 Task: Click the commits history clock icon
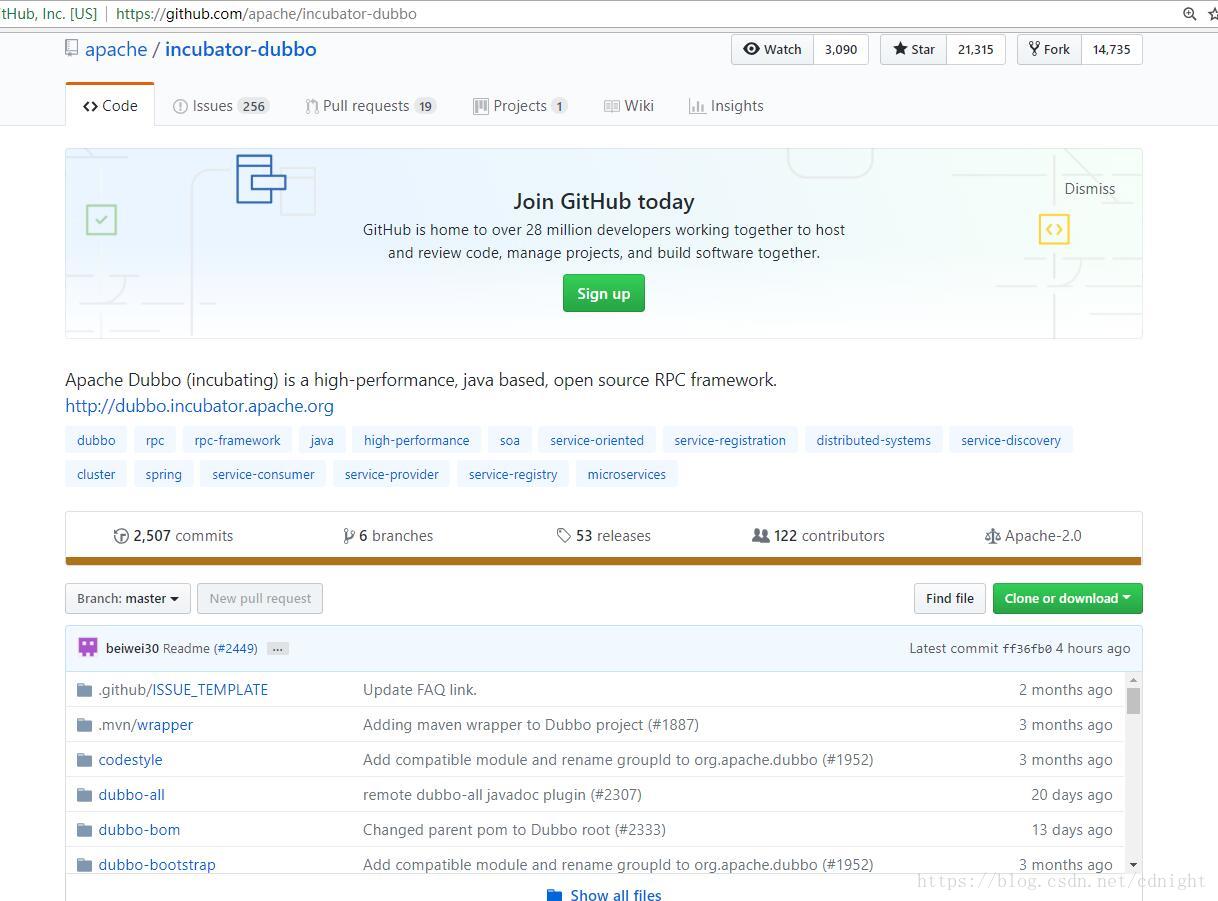[121, 536]
